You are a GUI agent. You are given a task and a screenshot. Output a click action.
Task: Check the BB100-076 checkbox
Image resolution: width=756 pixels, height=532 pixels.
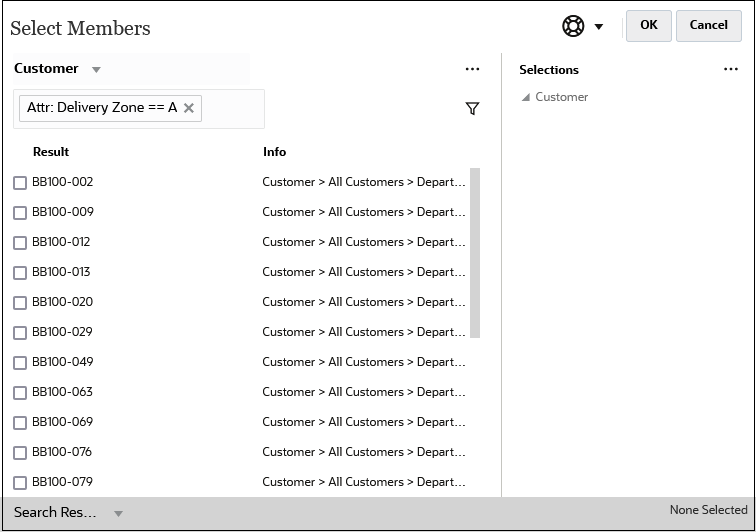pyautogui.click(x=20, y=452)
